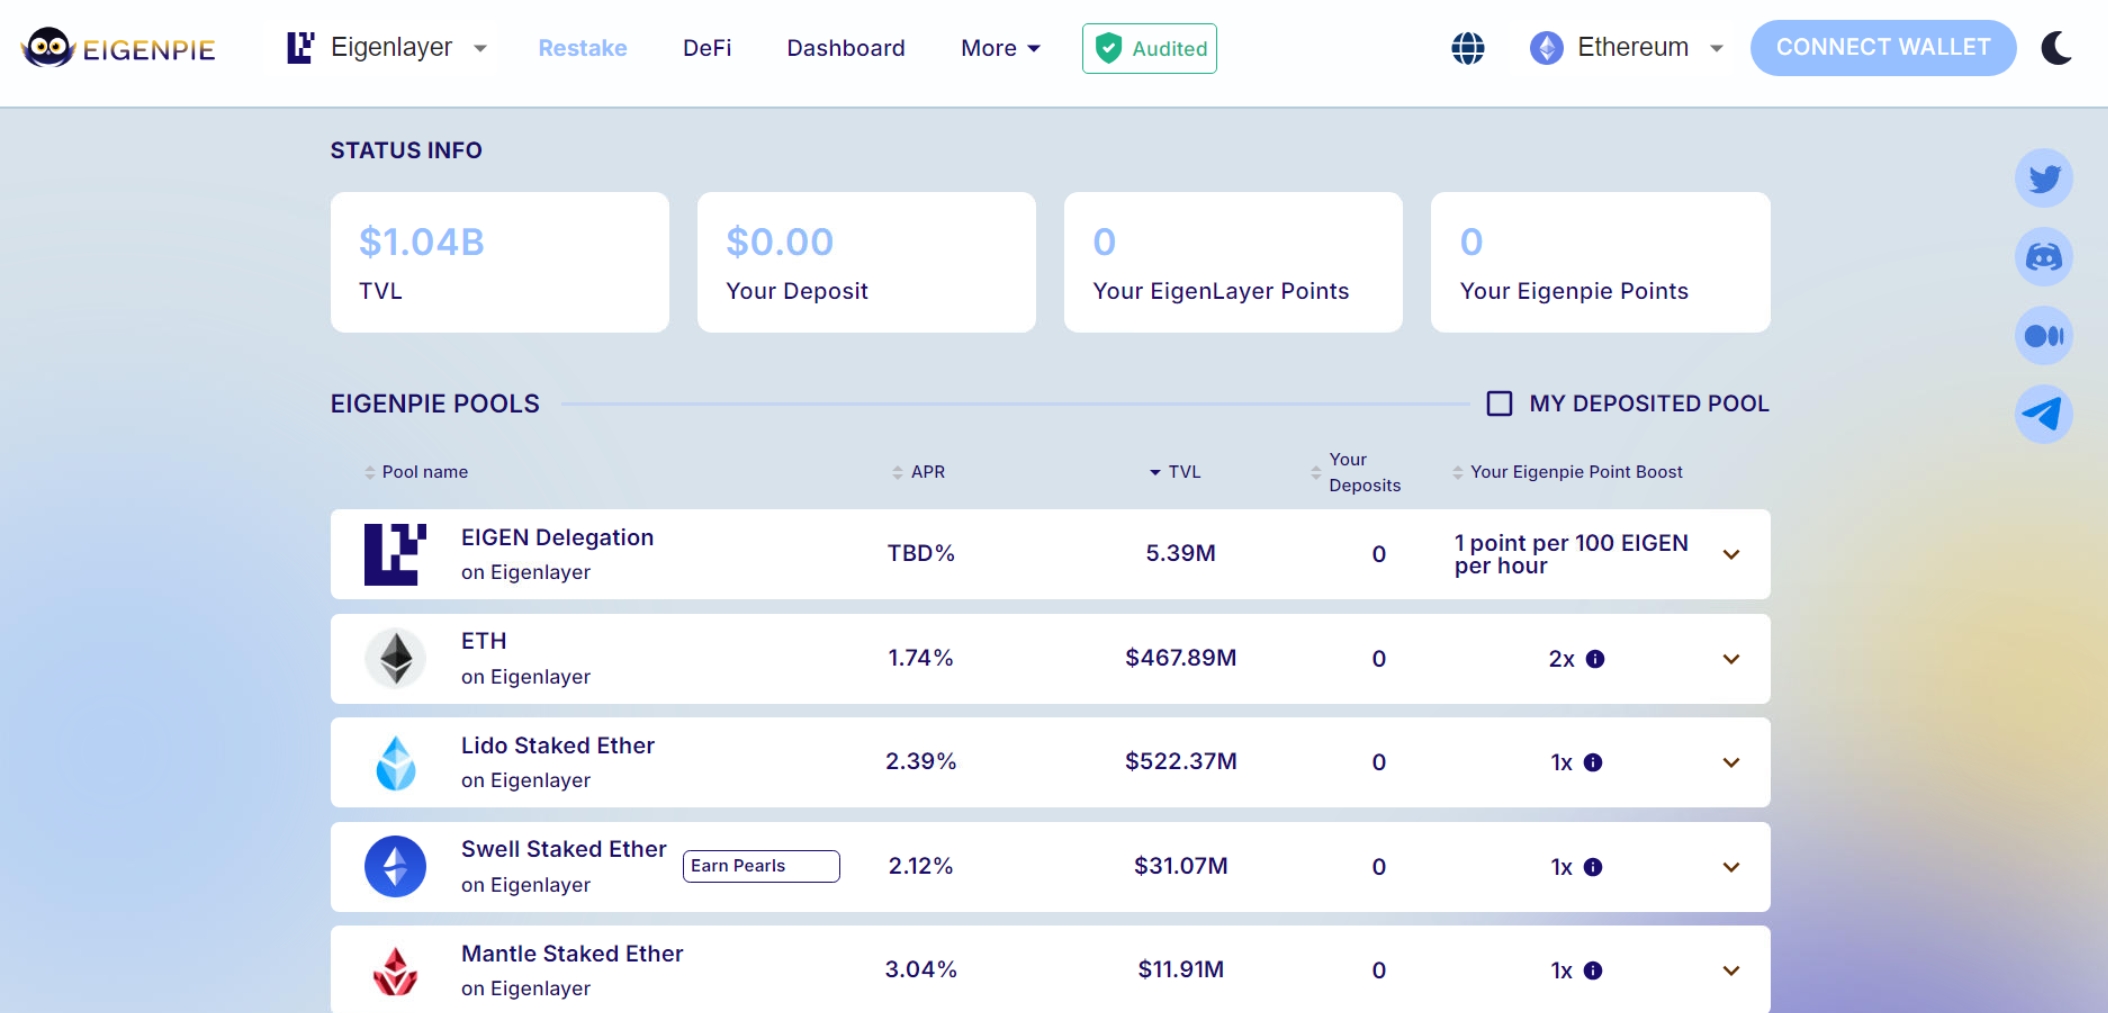Sort pools by APR column
The image size is (2108, 1013).
point(918,472)
